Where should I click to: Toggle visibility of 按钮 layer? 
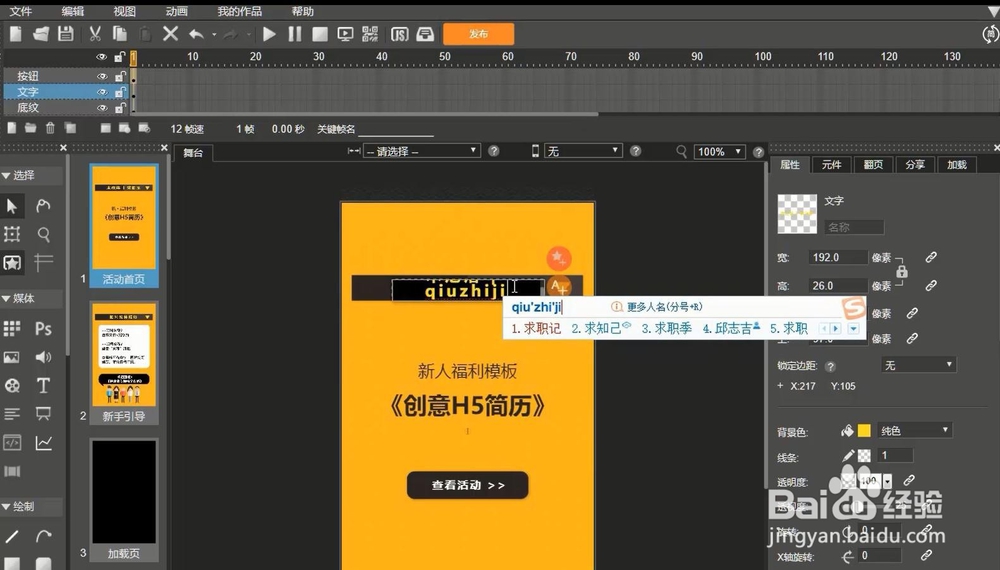[101, 76]
